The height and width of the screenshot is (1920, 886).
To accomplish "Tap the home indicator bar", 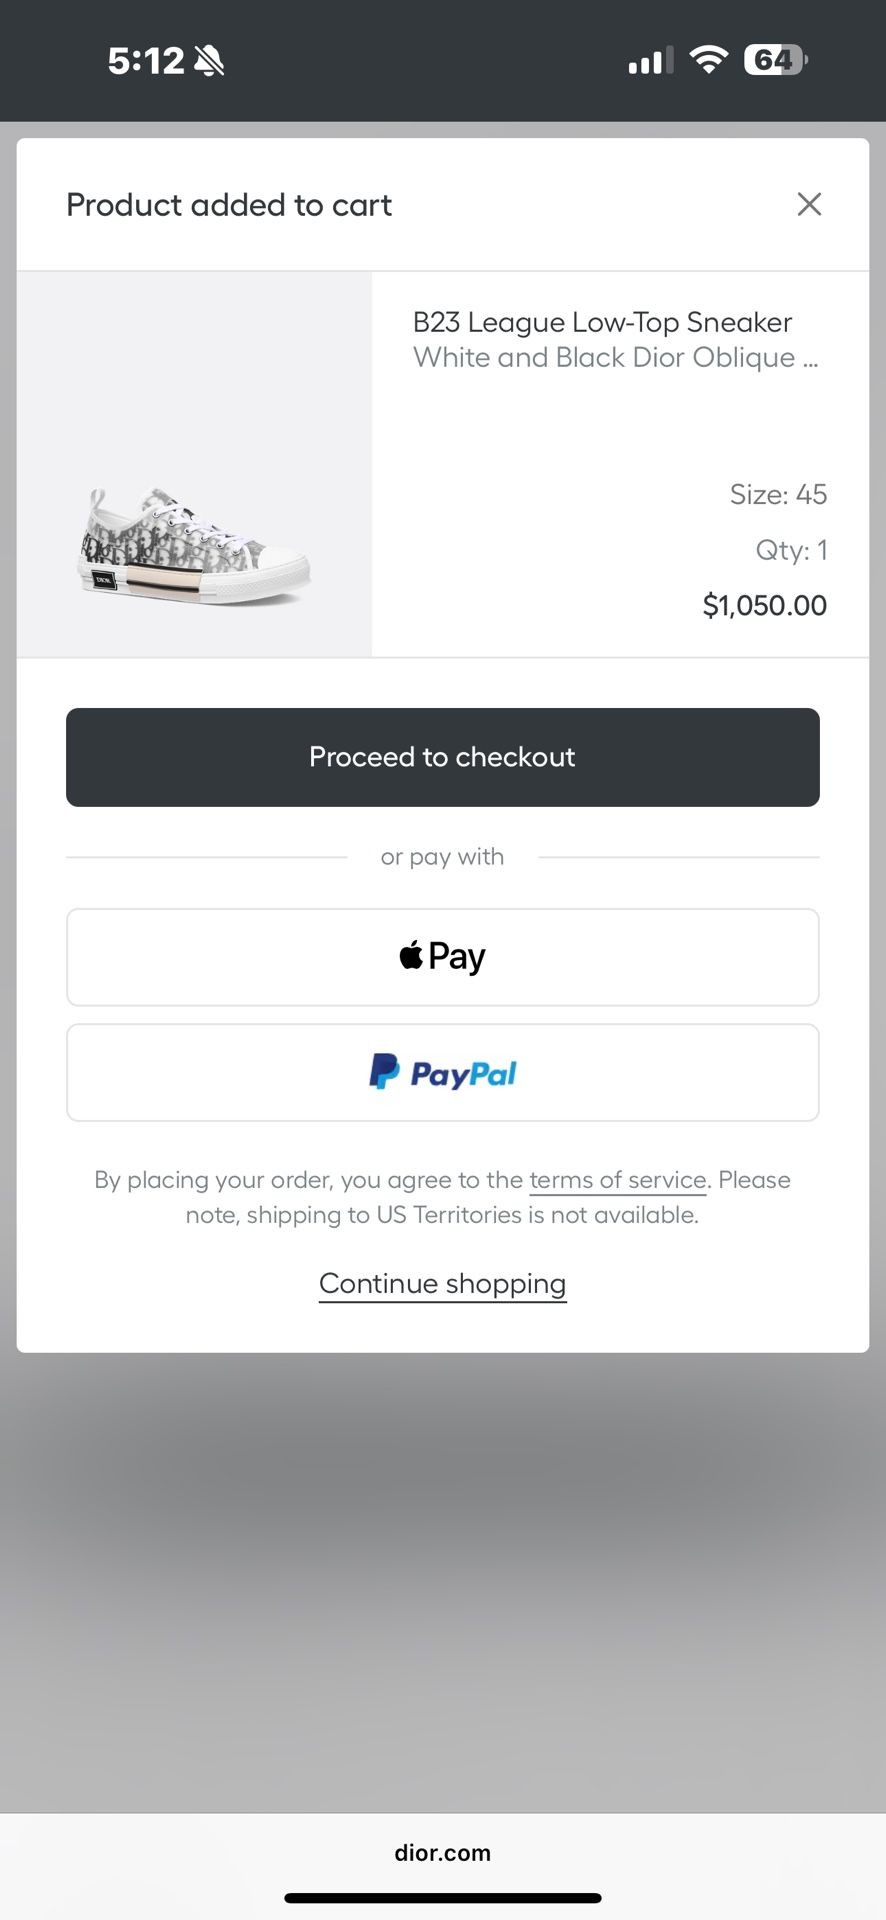I will [442, 1898].
